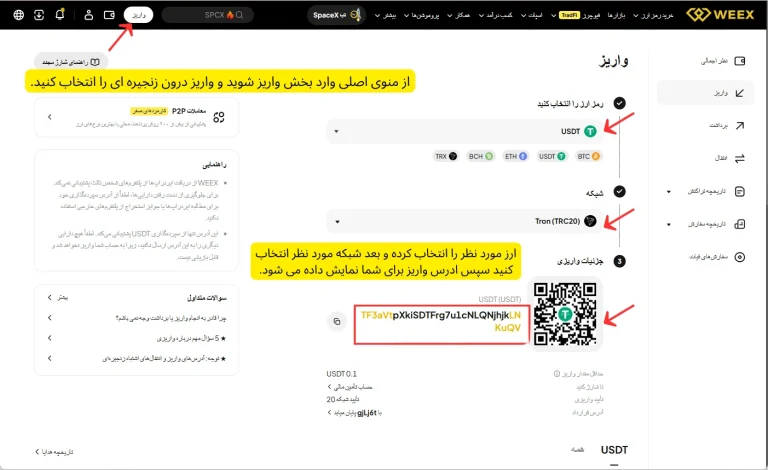This screenshot has height=470, width=768.
Task: Switch to the USDT history tab
Action: pyautogui.click(x=614, y=450)
